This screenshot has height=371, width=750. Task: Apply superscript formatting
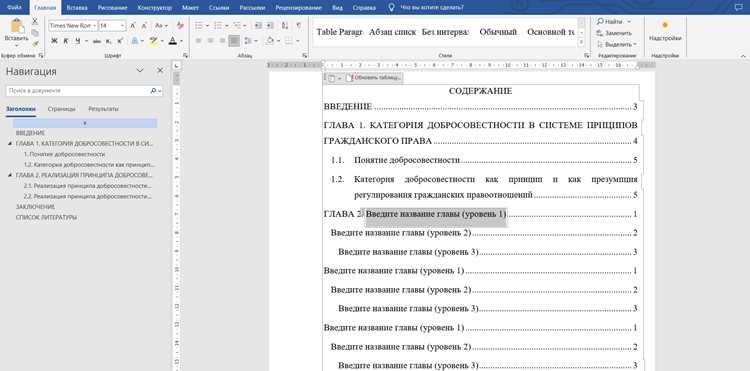pyautogui.click(x=120, y=41)
